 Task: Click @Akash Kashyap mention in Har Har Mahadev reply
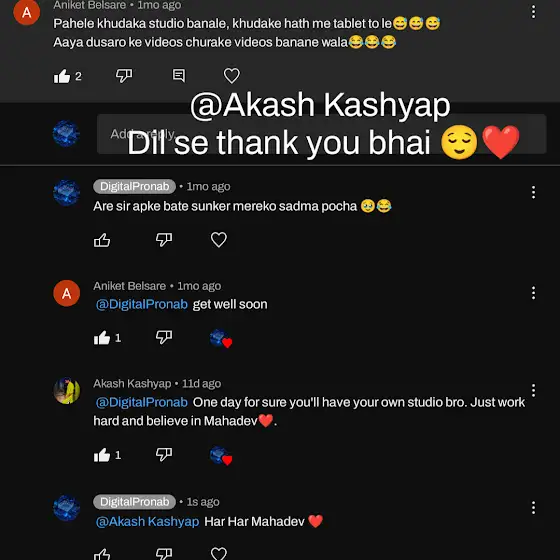pos(148,521)
